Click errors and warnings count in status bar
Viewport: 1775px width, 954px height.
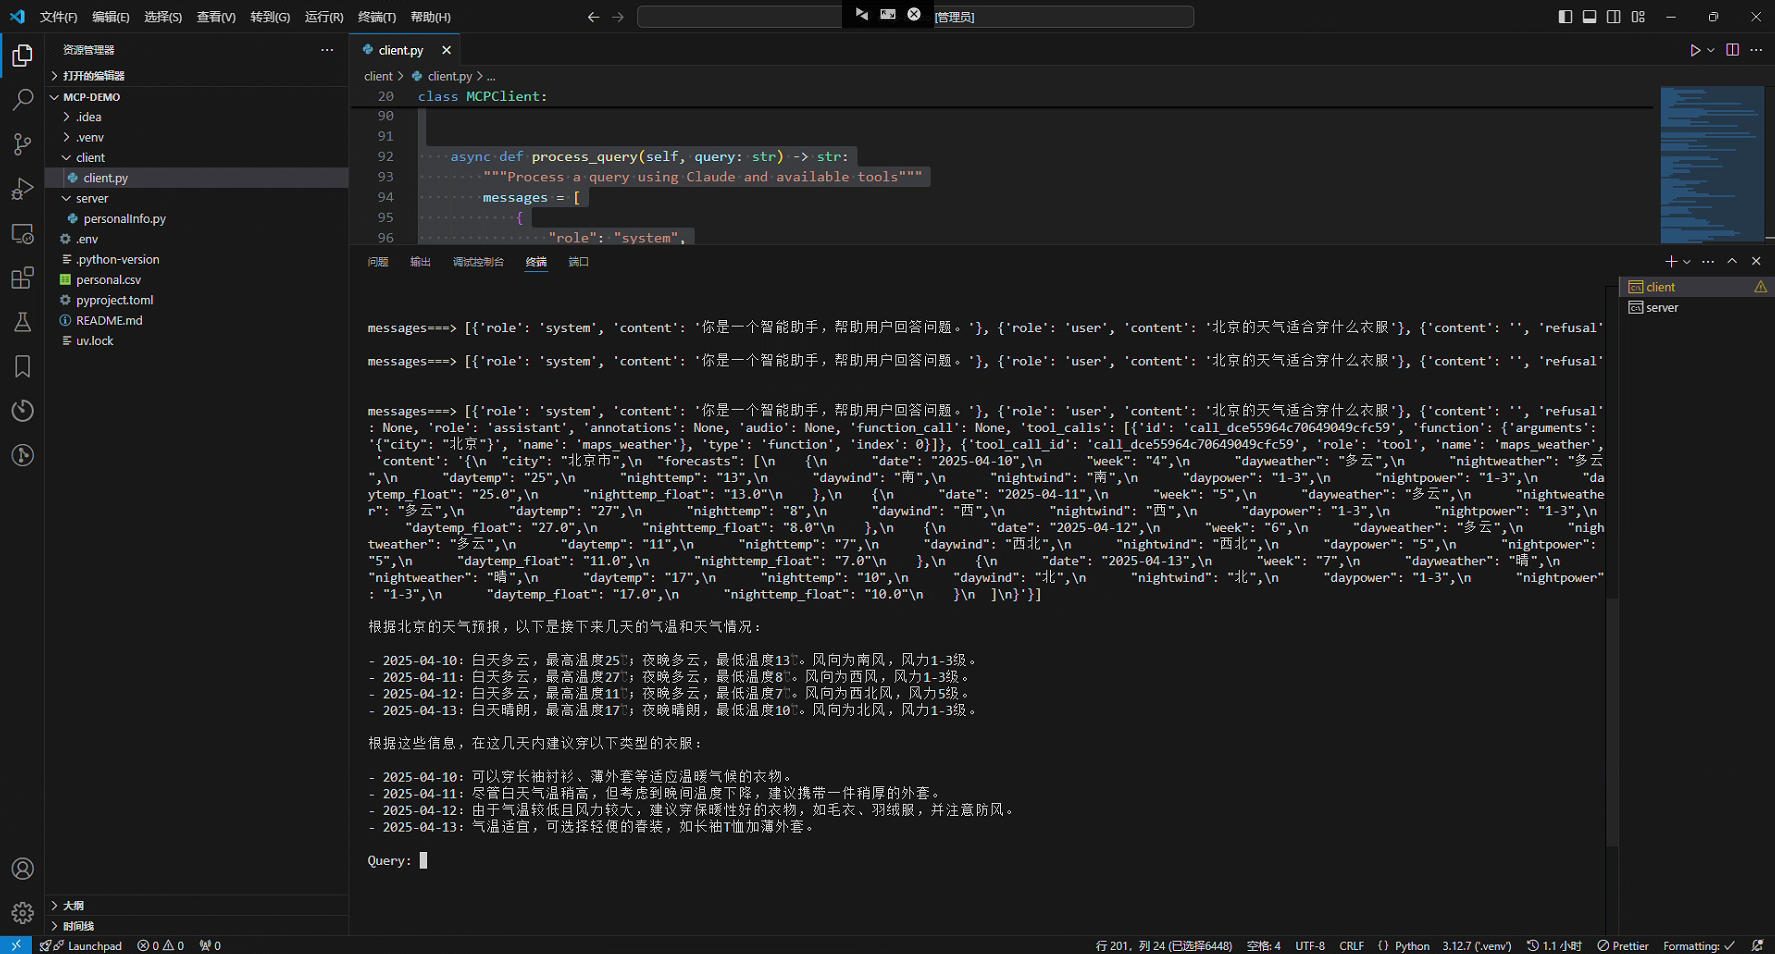tap(161, 946)
